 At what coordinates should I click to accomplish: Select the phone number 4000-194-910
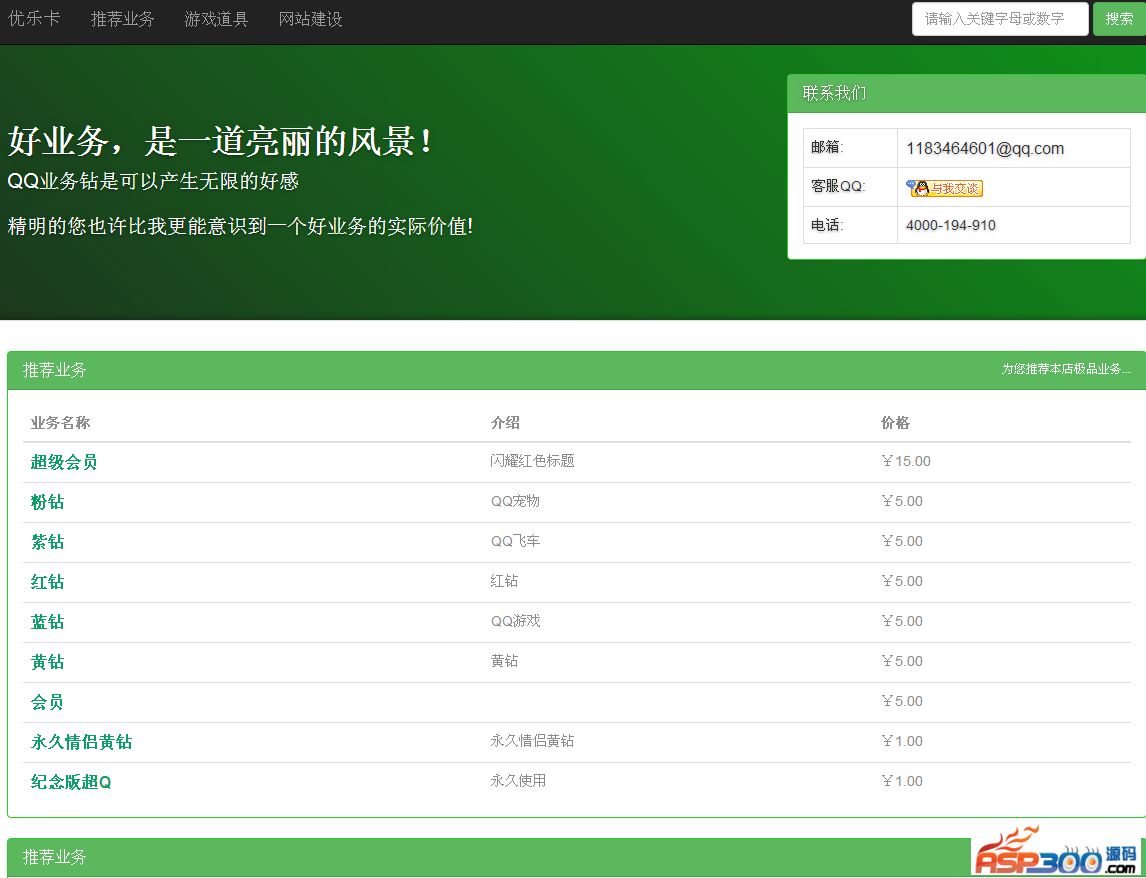(950, 225)
